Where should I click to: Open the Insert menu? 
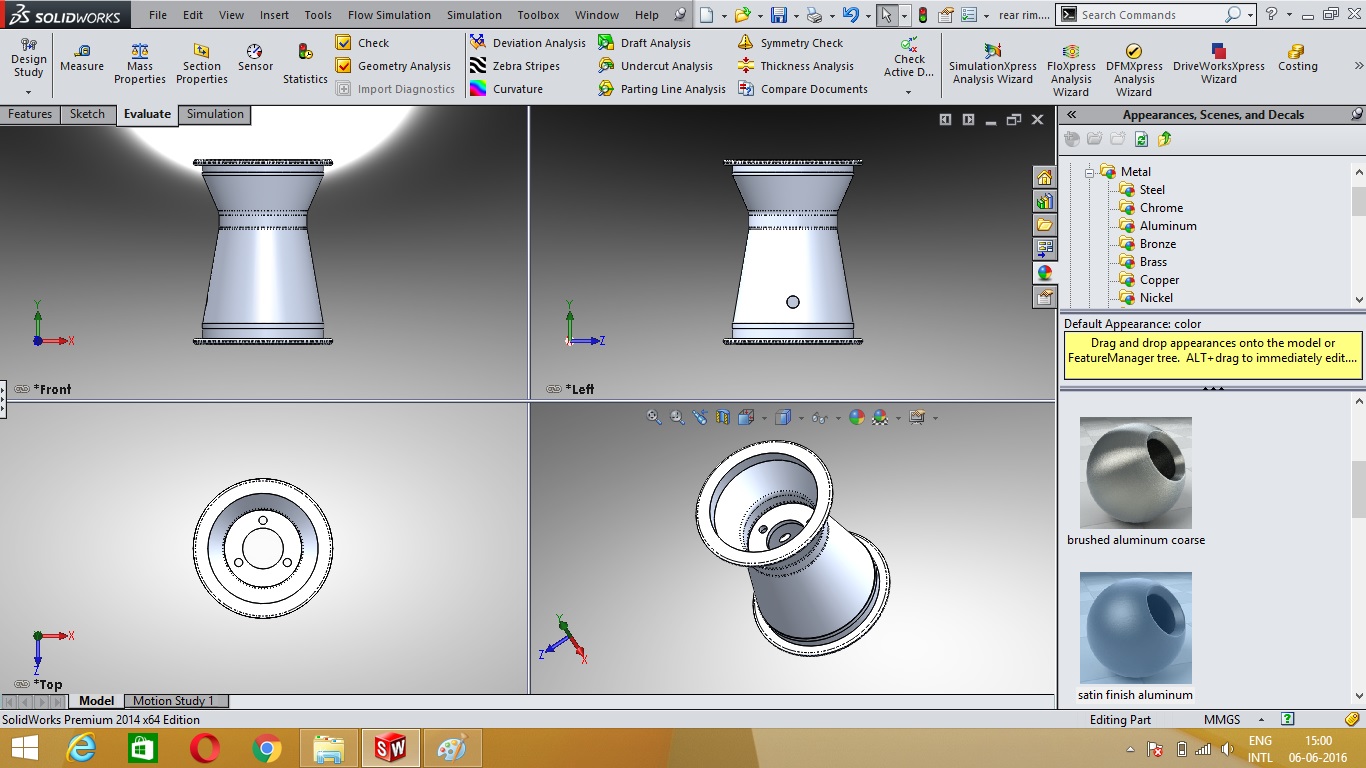274,15
